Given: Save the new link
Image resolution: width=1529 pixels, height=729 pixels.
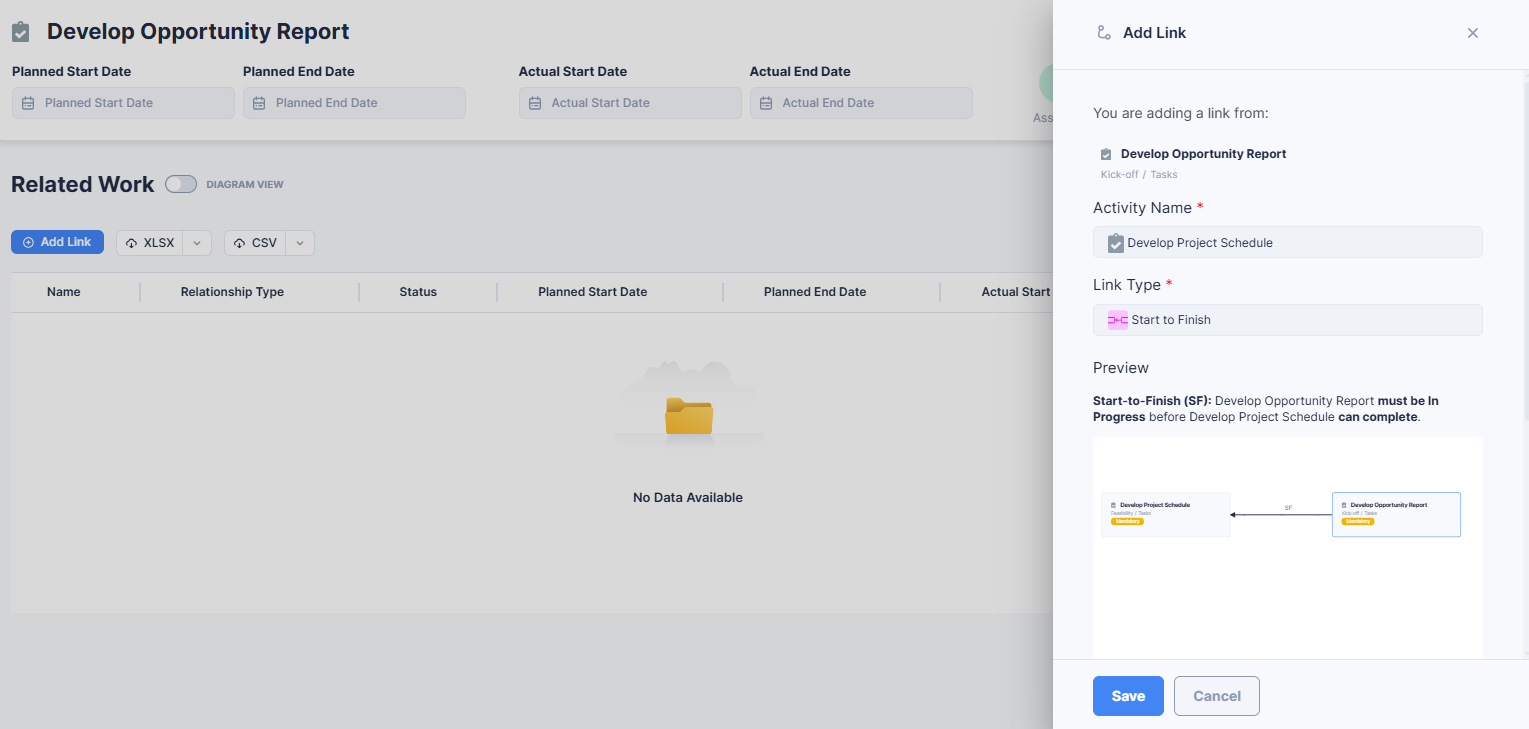Looking at the screenshot, I should coord(1128,696).
